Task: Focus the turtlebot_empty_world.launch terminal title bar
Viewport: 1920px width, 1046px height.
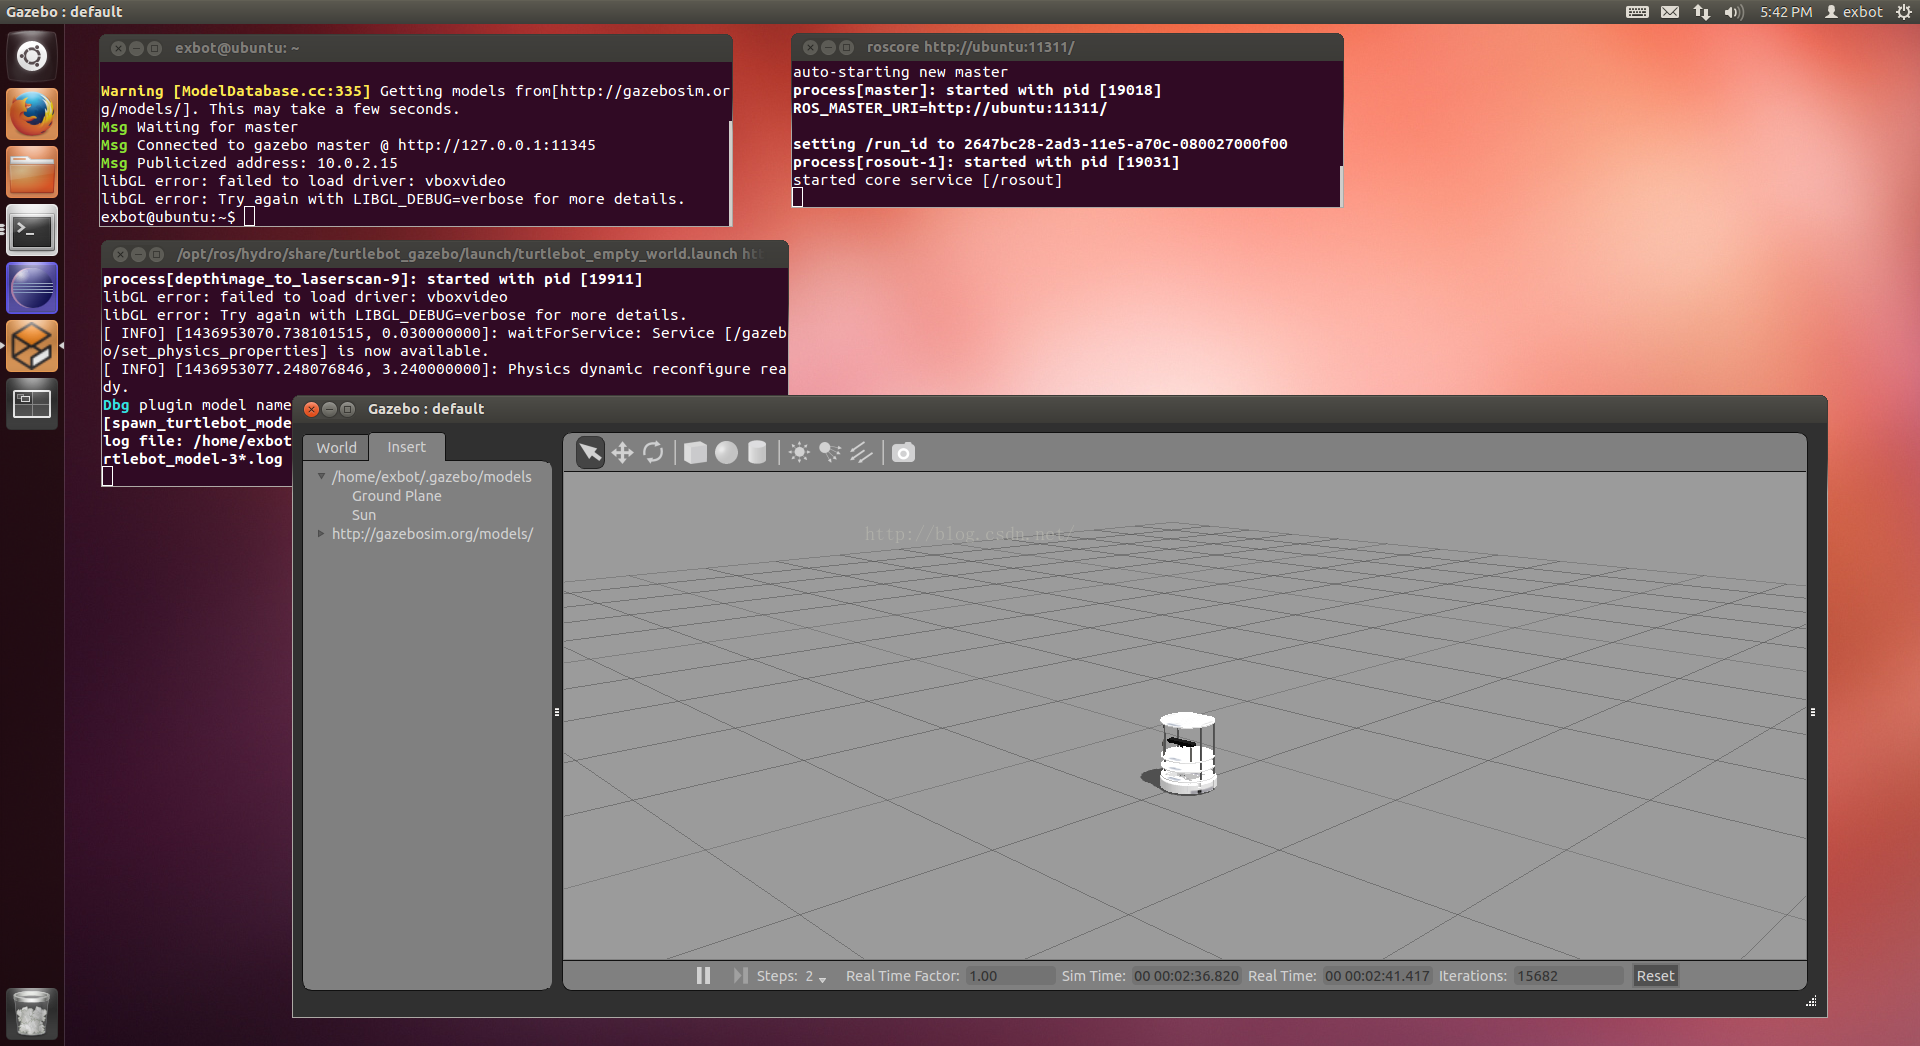Action: 444,254
